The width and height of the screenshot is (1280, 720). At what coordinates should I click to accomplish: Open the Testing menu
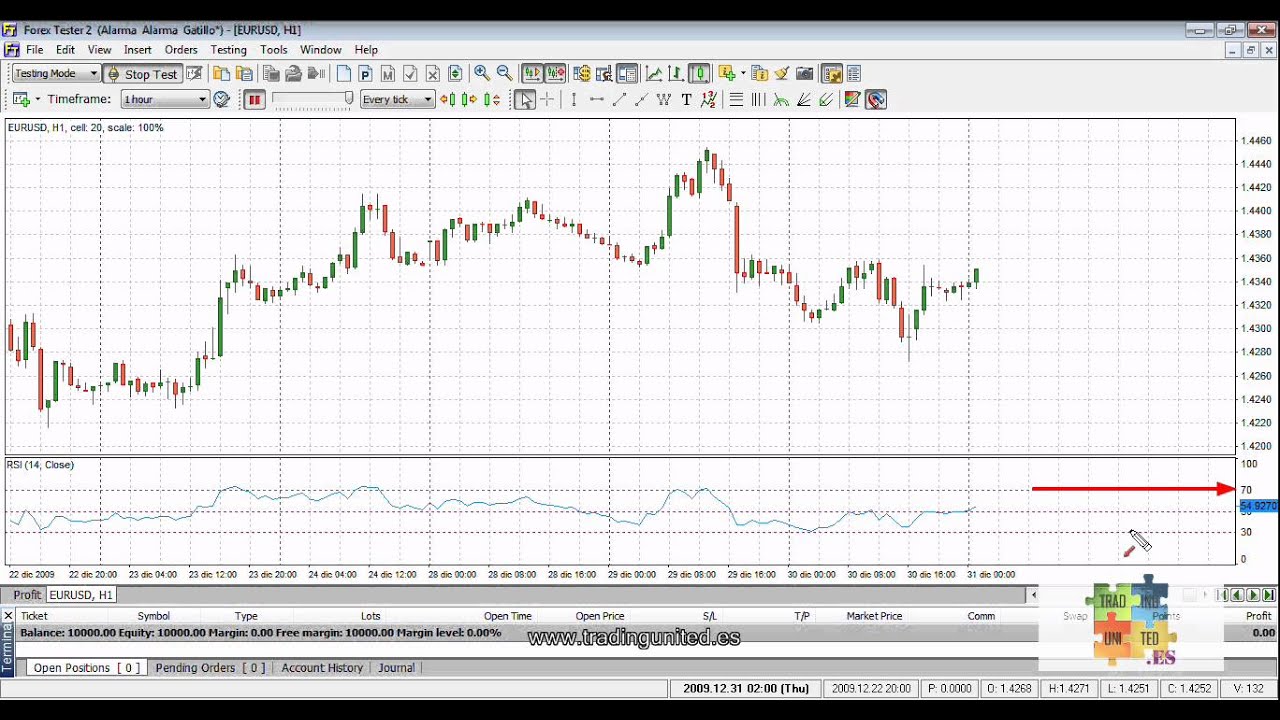coord(228,50)
